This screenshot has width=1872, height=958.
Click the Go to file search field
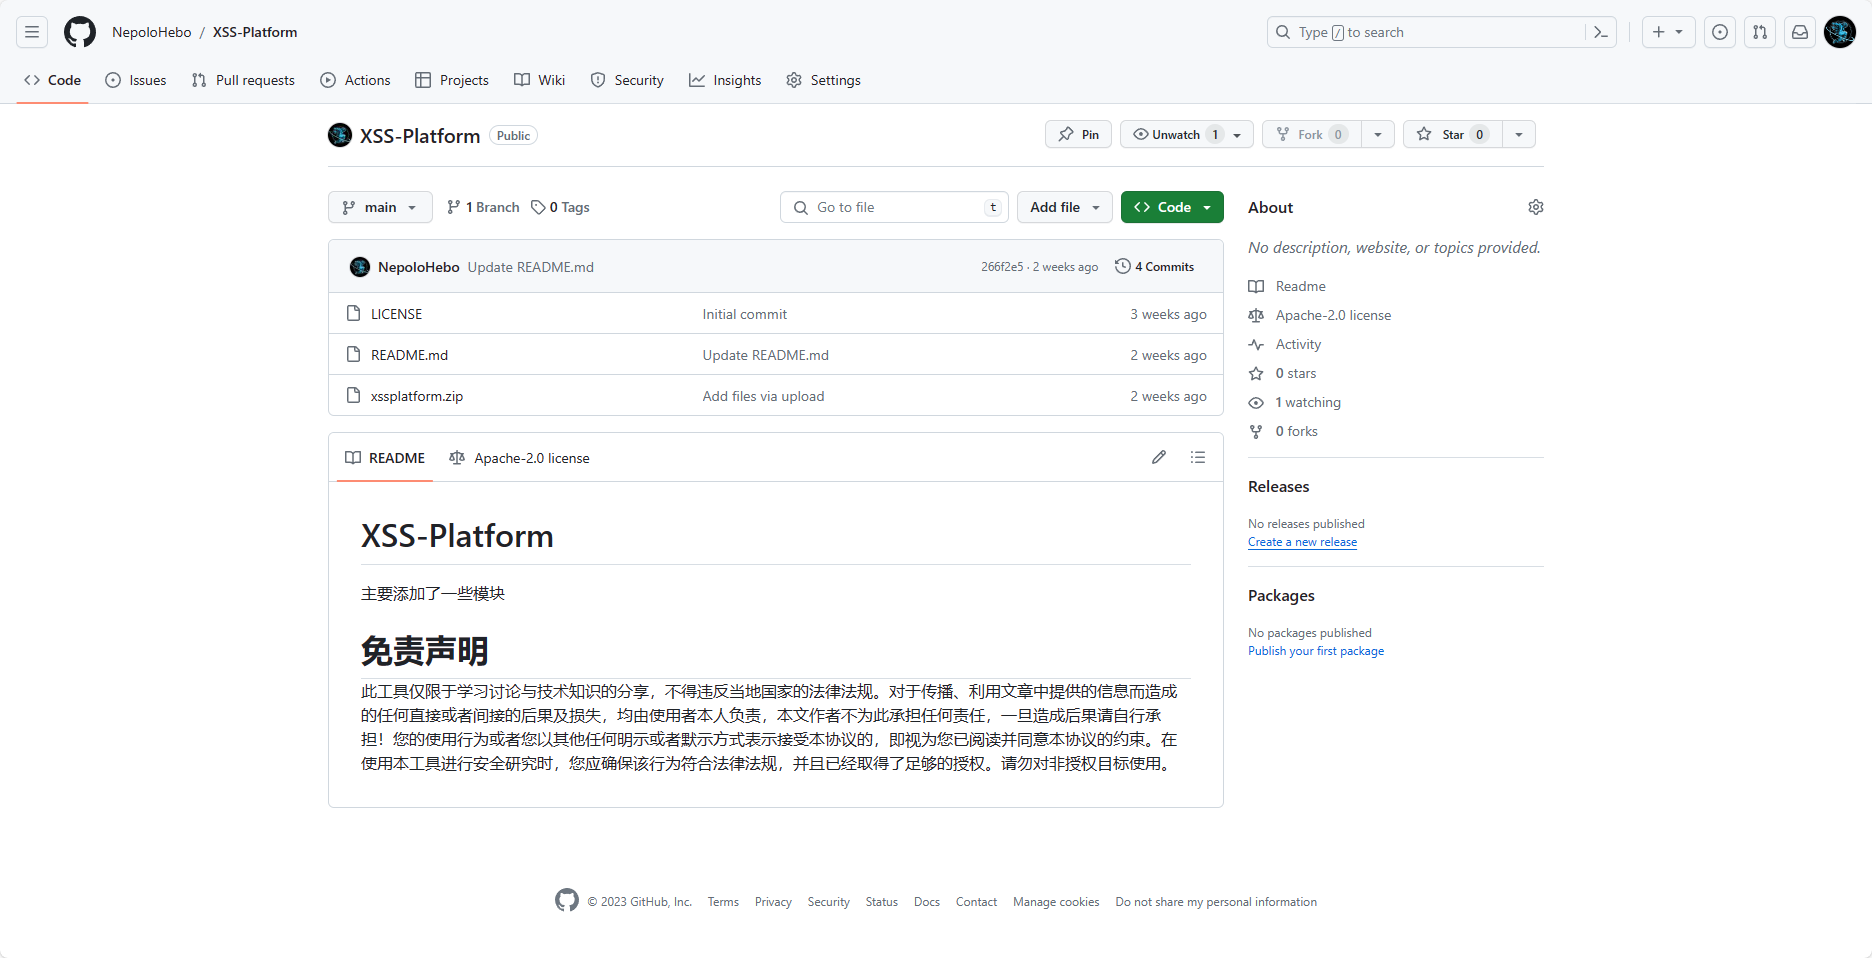[893, 207]
